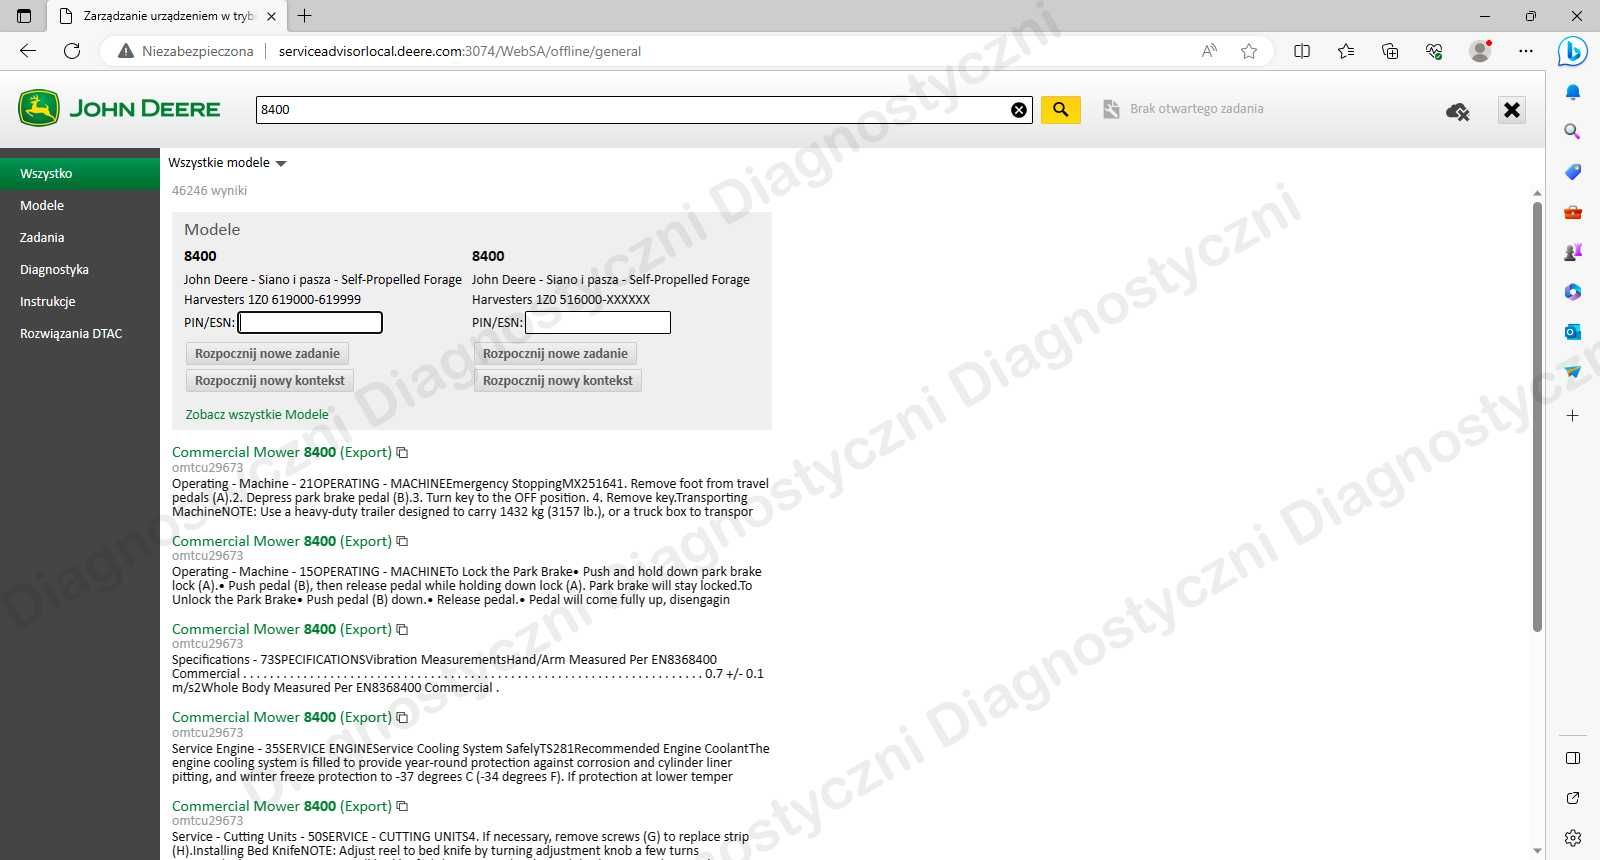Close Service Advisor with black X button
Image resolution: width=1600 pixels, height=860 pixels.
coord(1512,110)
